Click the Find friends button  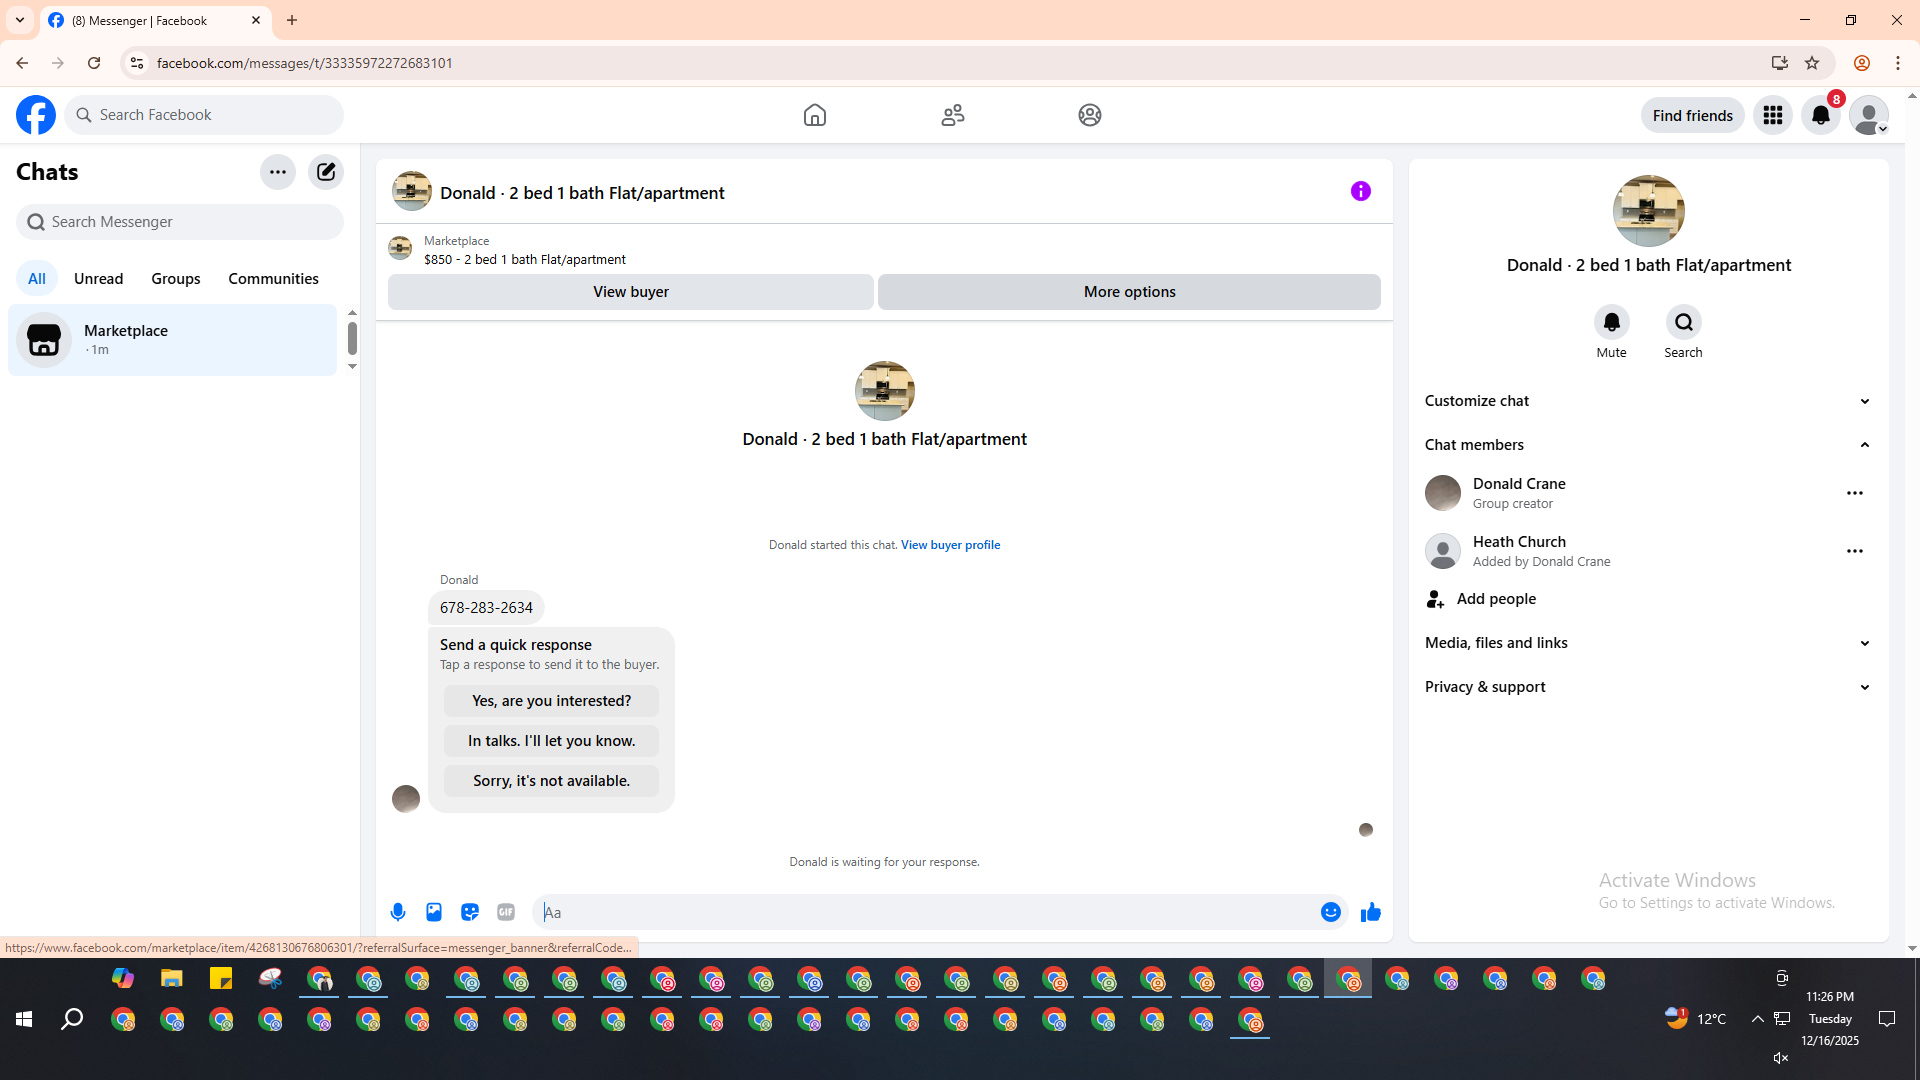(1693, 115)
